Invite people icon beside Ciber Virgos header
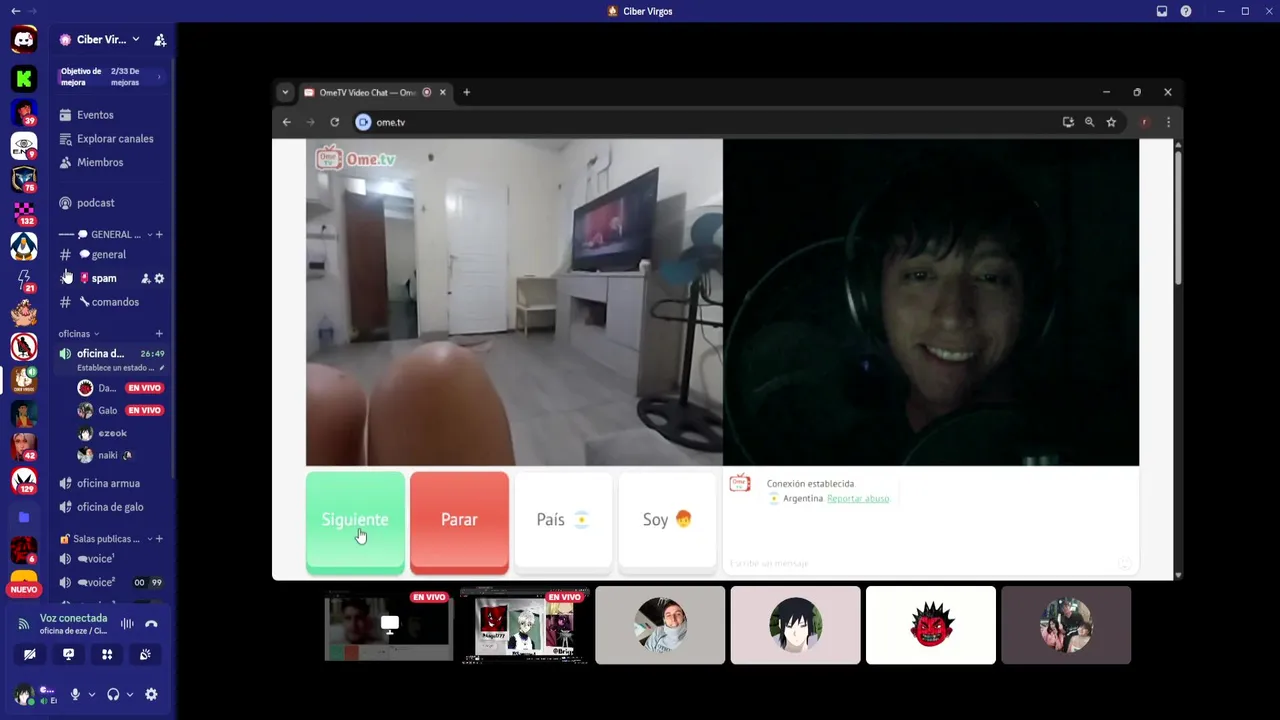1280x720 pixels. click(x=160, y=40)
